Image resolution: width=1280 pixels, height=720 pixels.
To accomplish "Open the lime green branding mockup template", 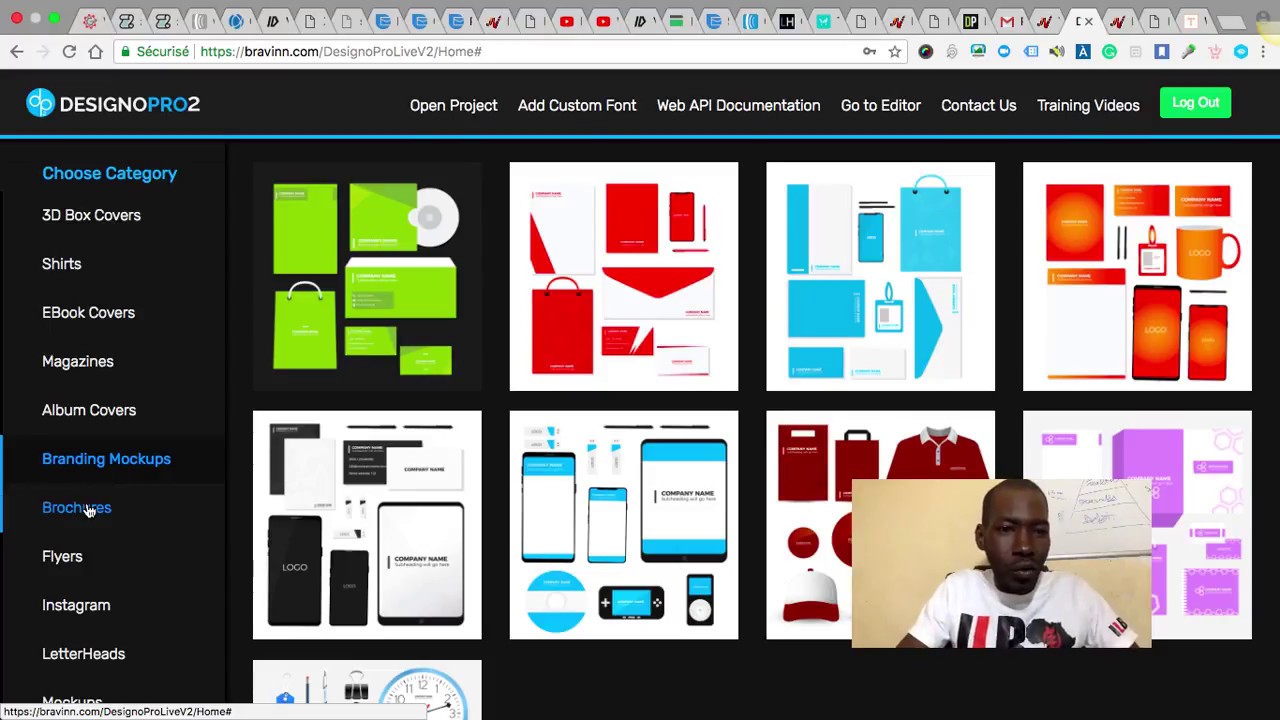I will click(x=367, y=276).
